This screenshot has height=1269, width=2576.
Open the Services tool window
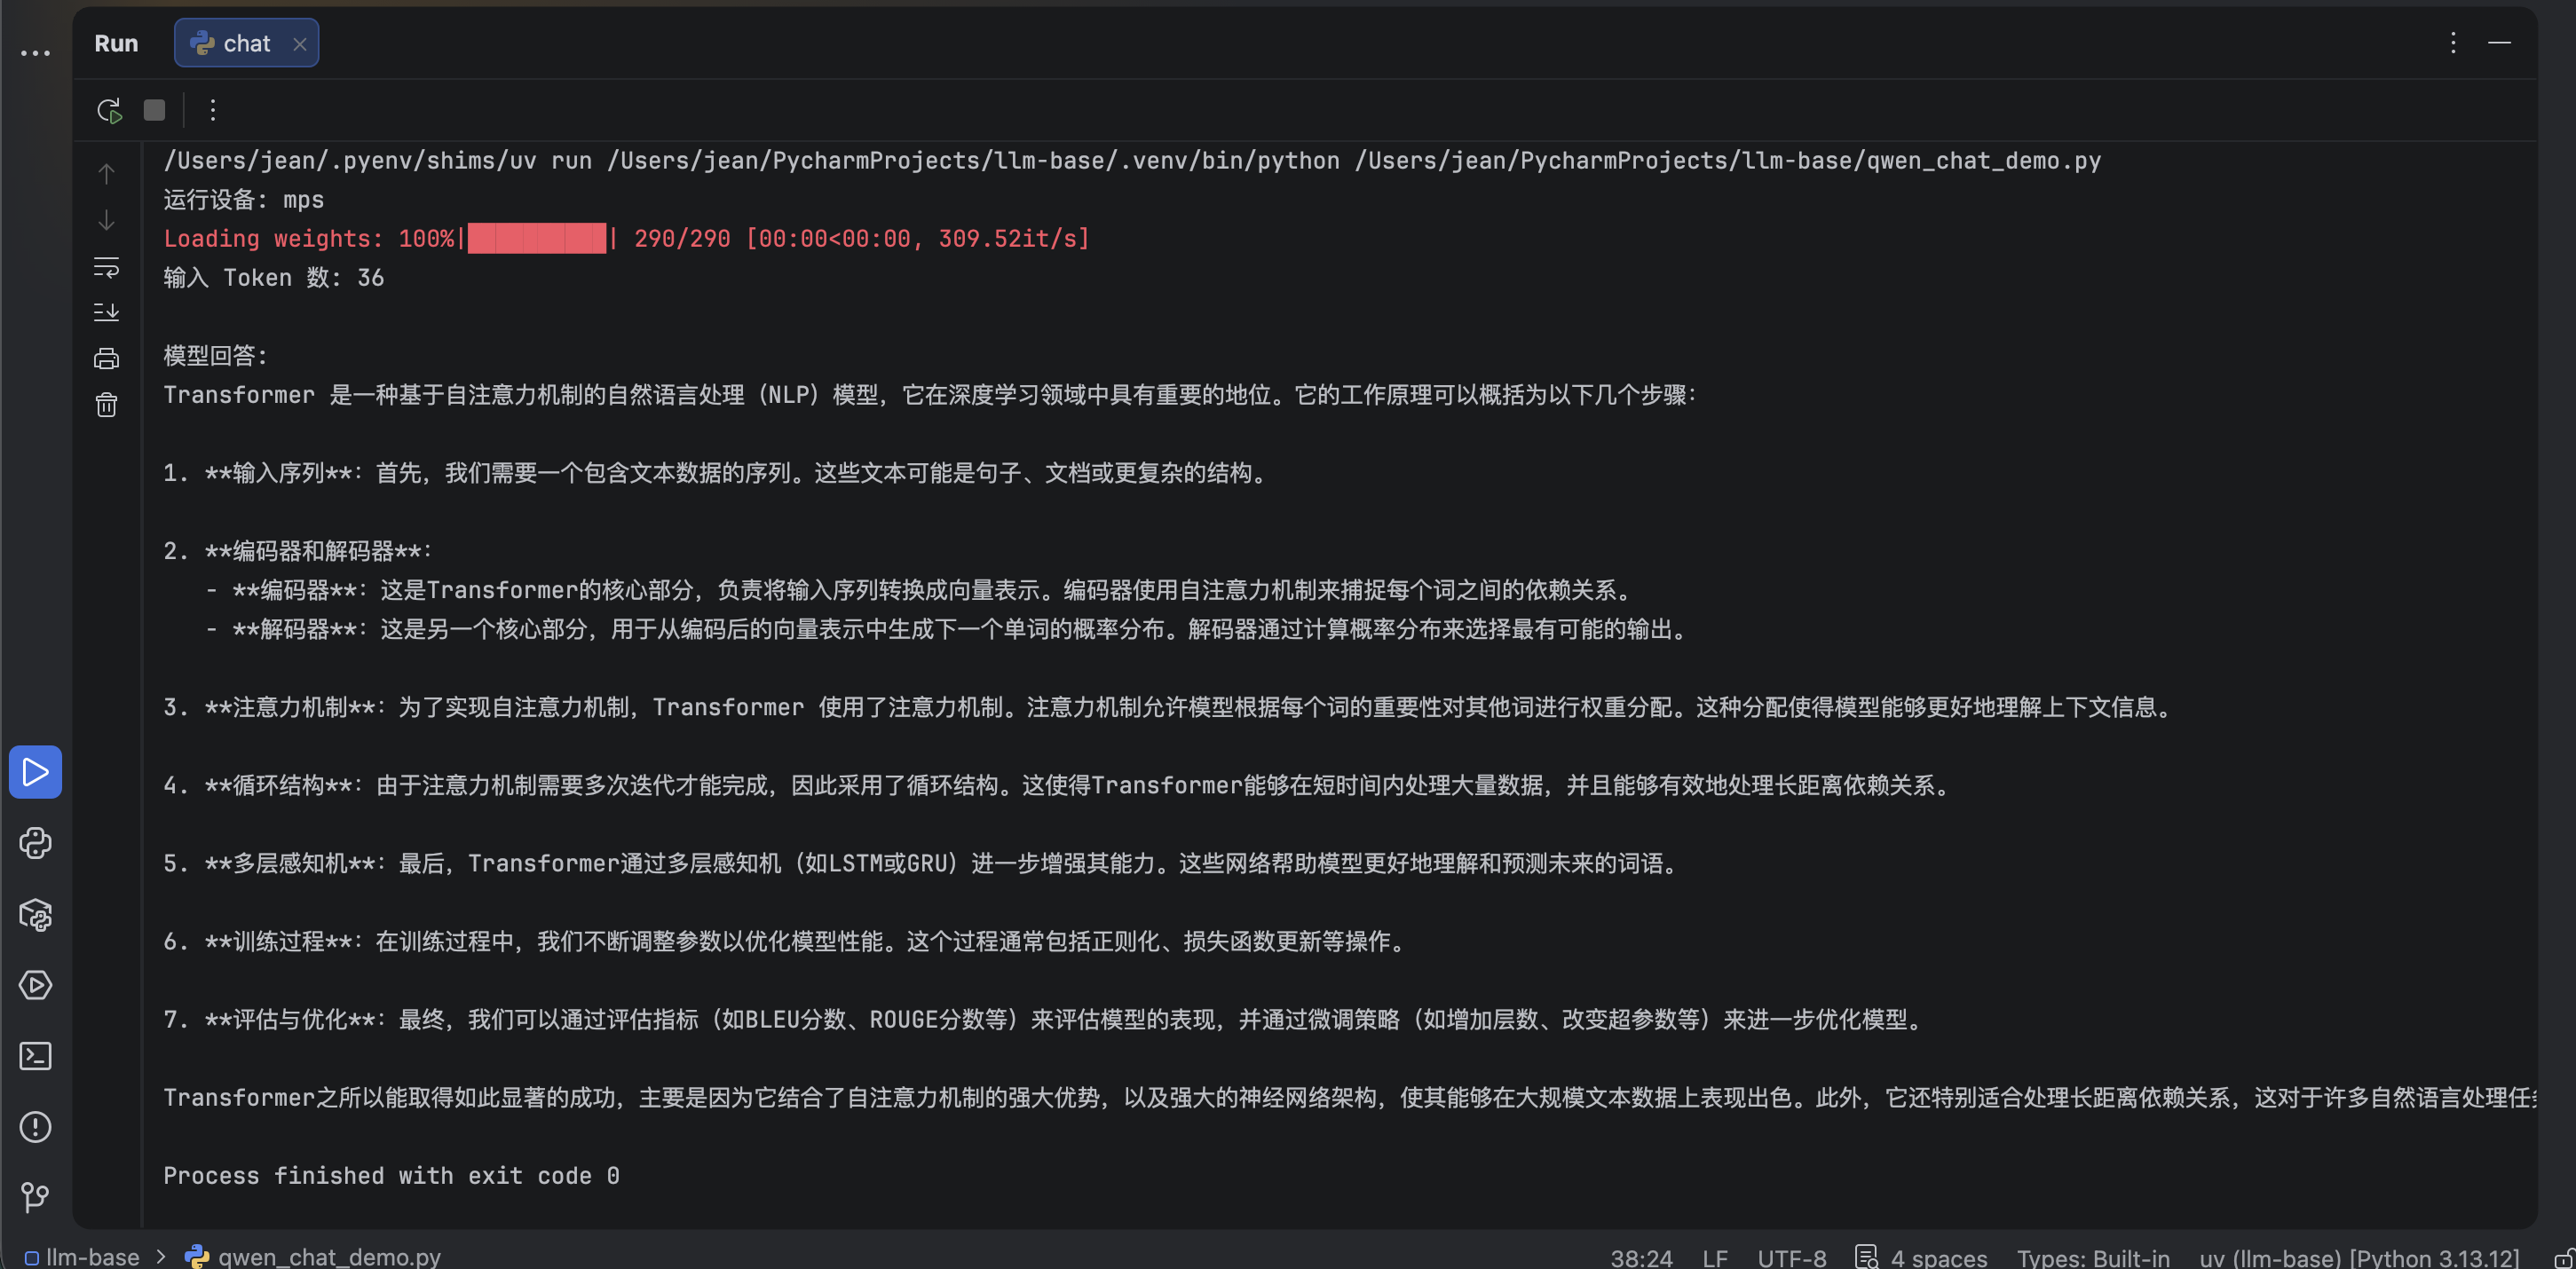pyautogui.click(x=35, y=986)
